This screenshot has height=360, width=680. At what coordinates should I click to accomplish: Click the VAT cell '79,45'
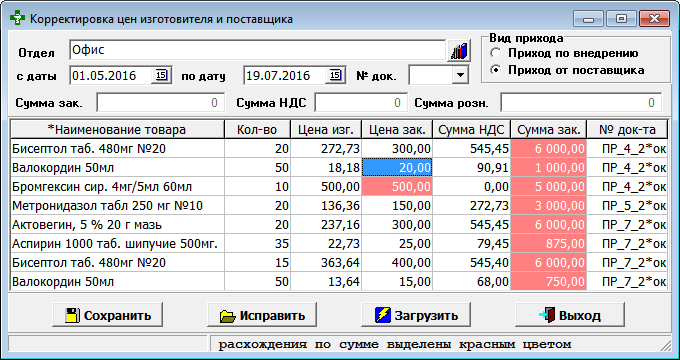coord(471,243)
